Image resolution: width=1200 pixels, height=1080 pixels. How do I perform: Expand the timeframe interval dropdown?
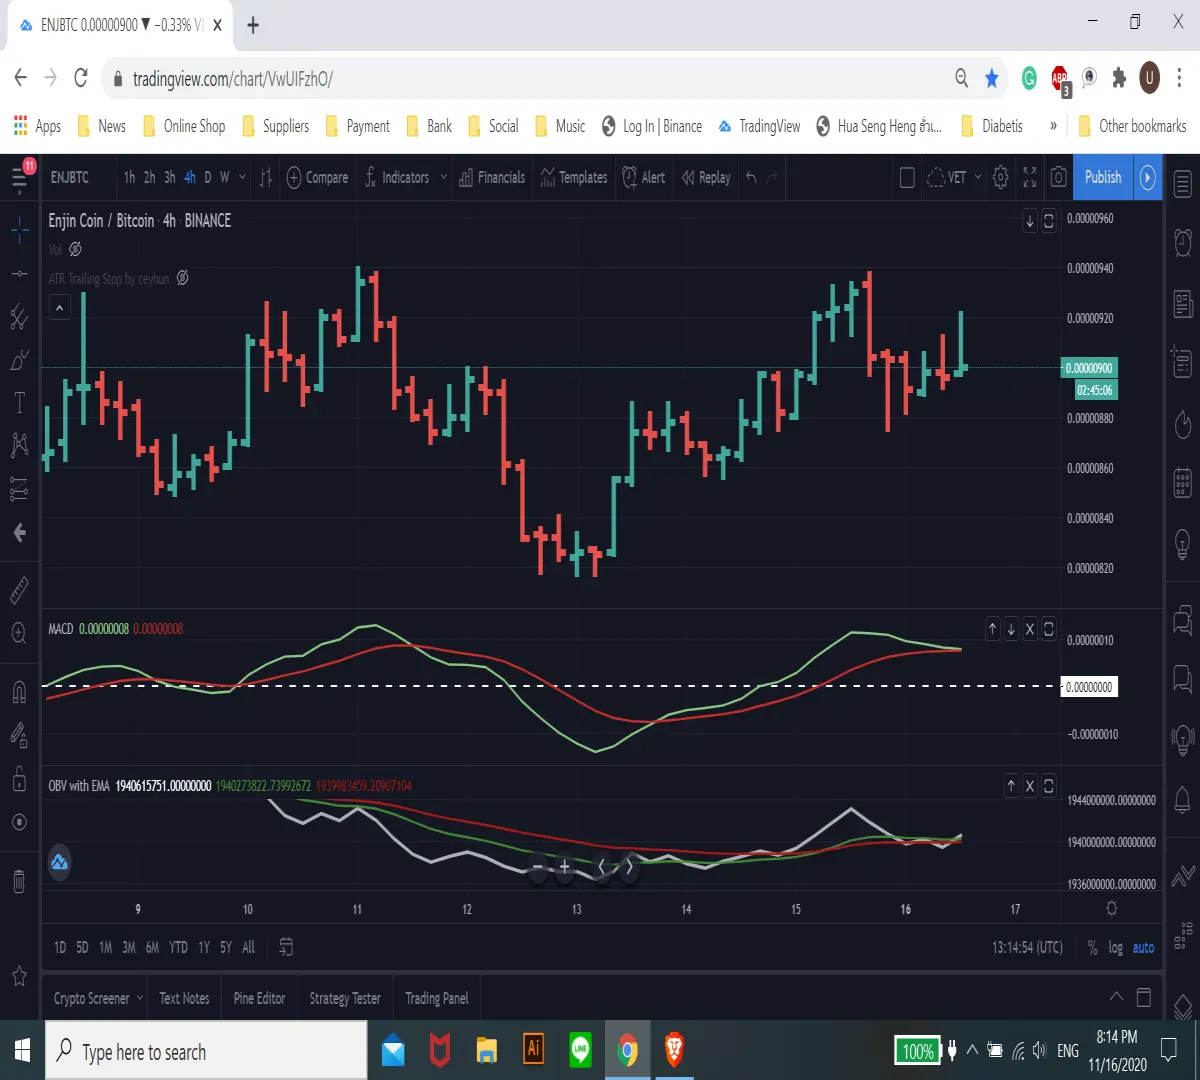pyautogui.click(x=242, y=177)
